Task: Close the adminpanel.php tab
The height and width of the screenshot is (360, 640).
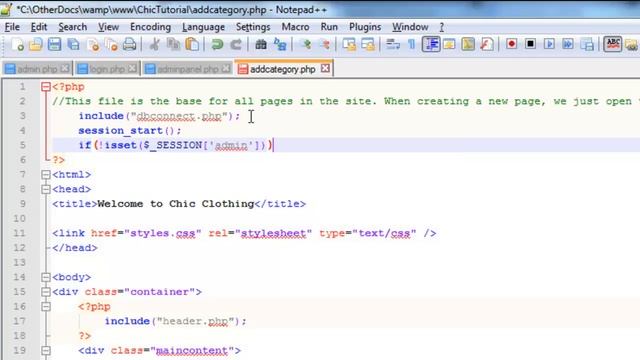Action: pos(226,69)
